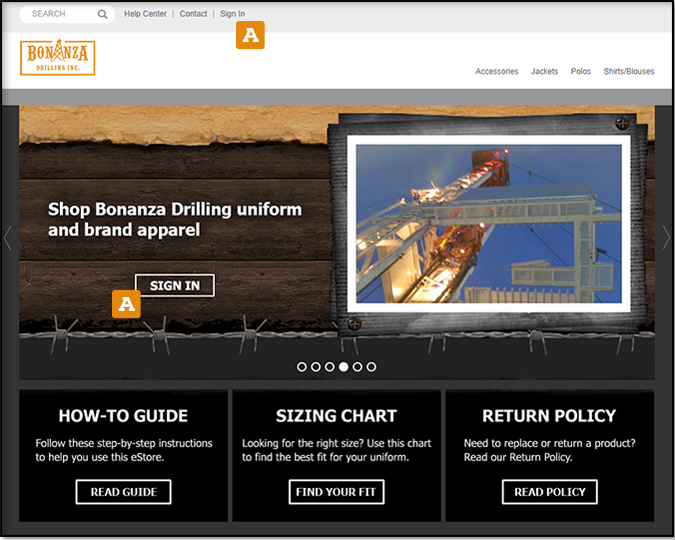Screen dimensions: 675x540
Task: Open the Accessories menu
Action: [496, 72]
